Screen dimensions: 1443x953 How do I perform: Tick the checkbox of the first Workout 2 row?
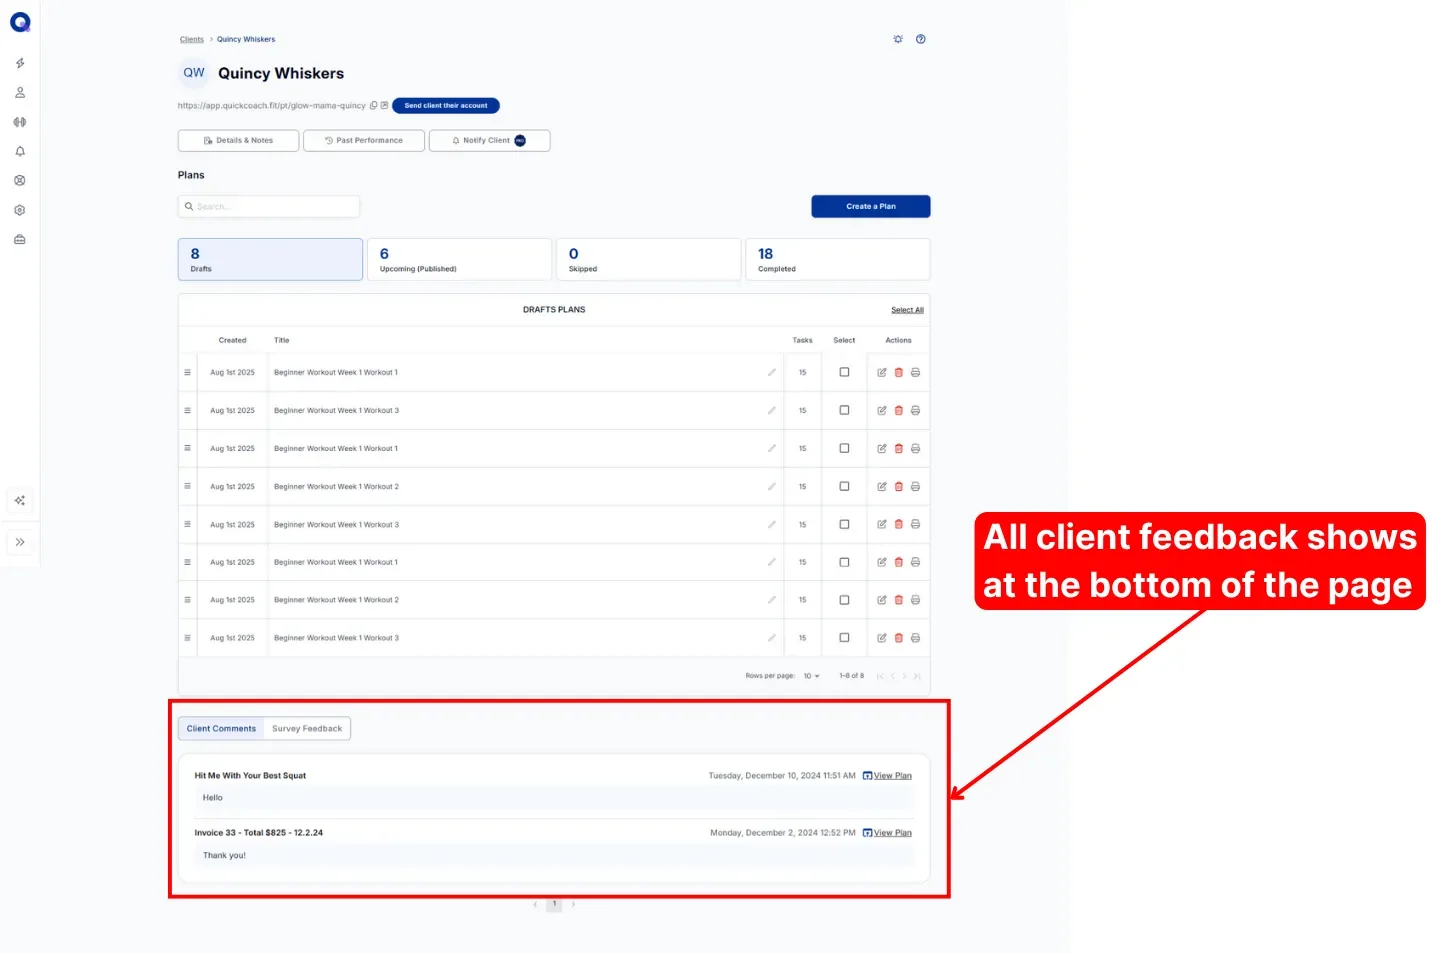point(844,486)
